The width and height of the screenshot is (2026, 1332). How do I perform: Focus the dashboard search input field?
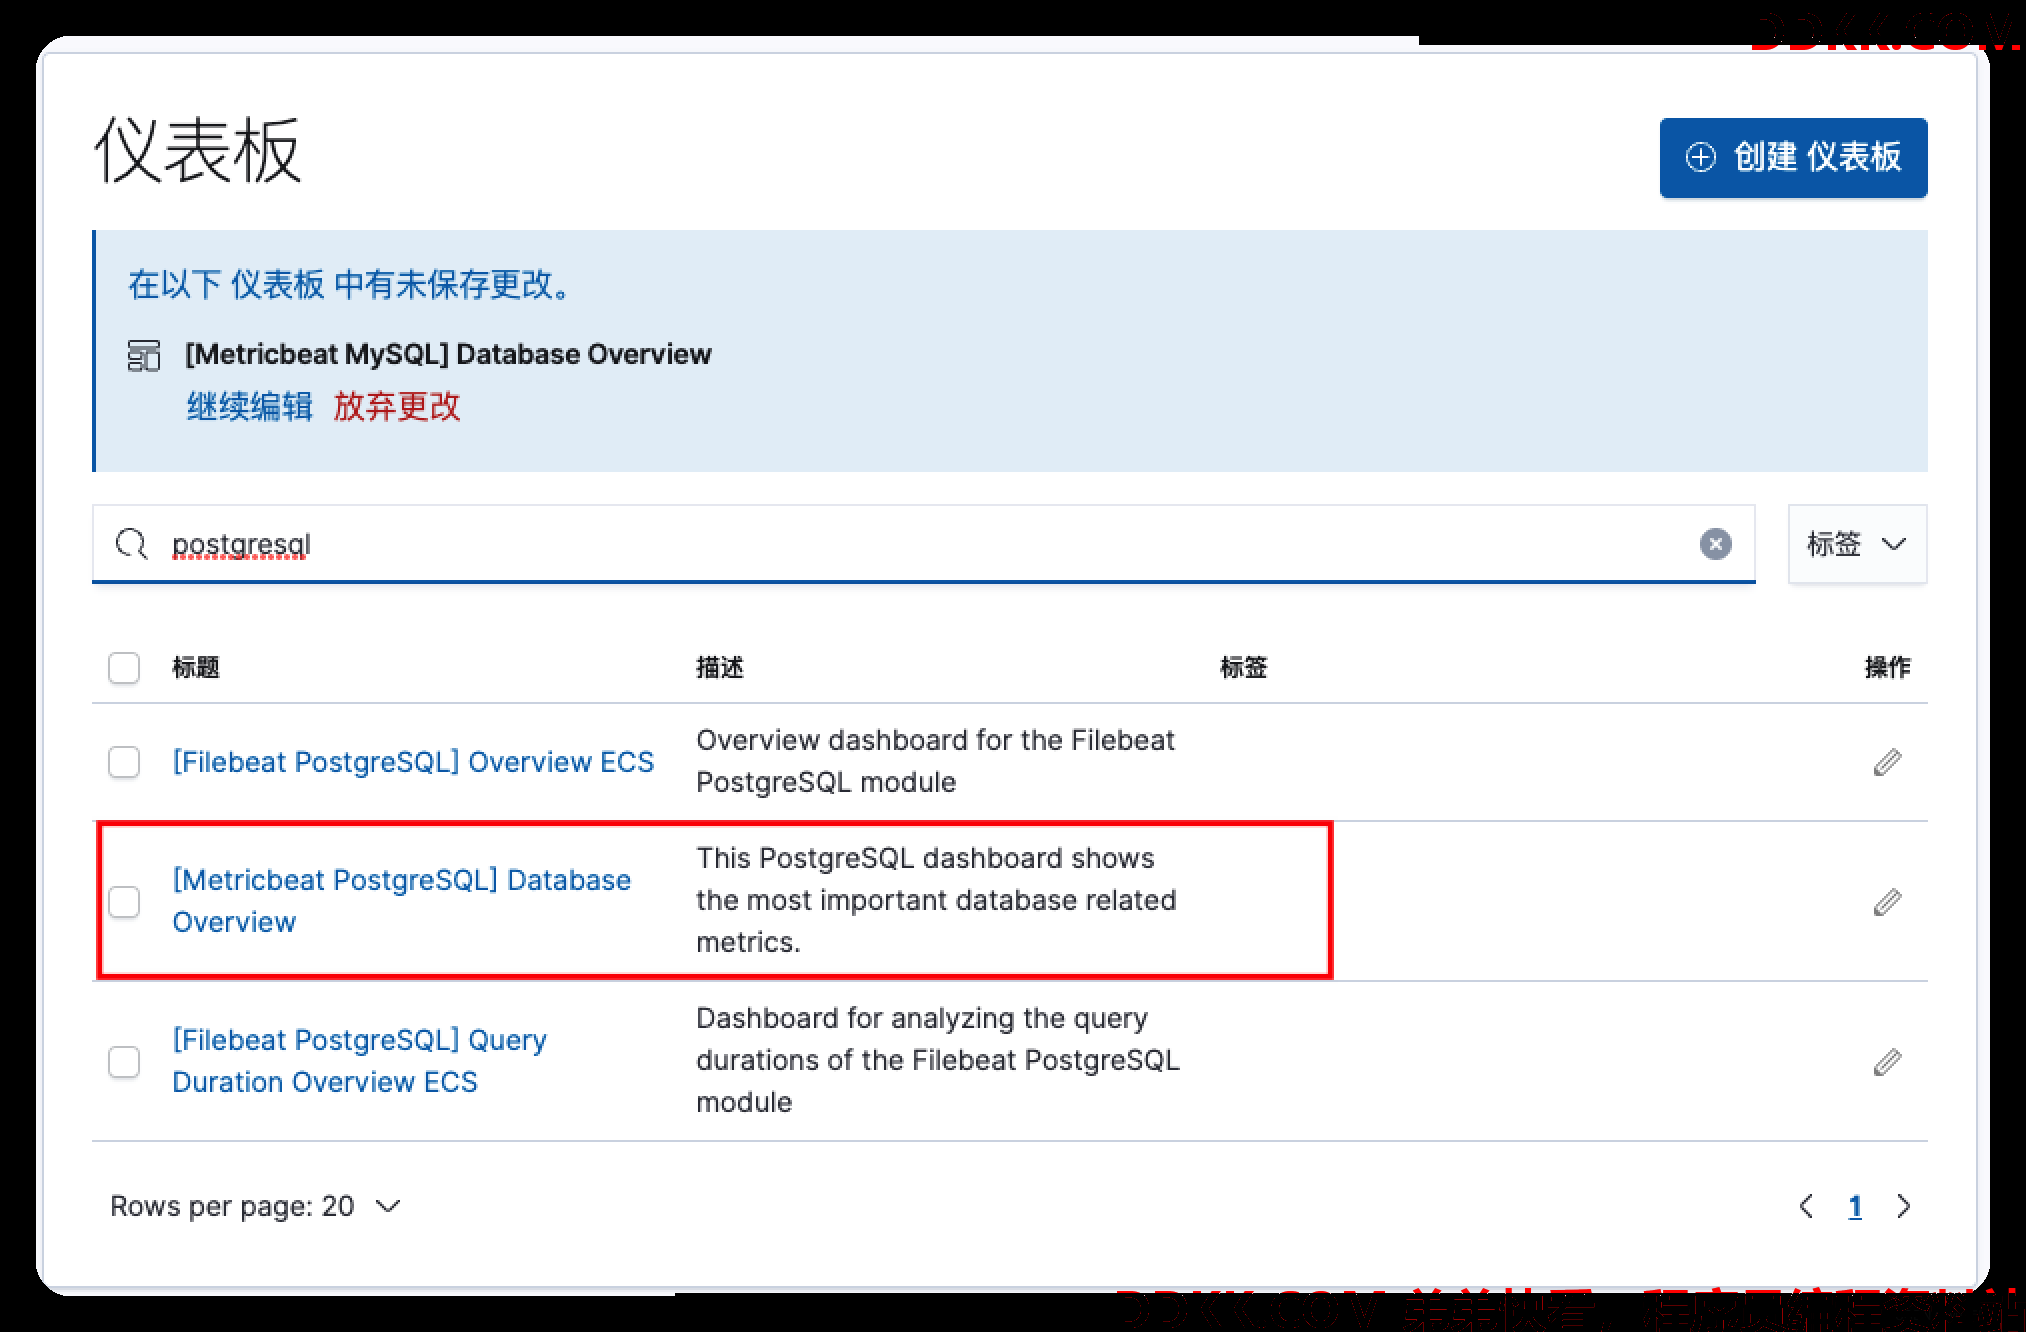point(923,544)
